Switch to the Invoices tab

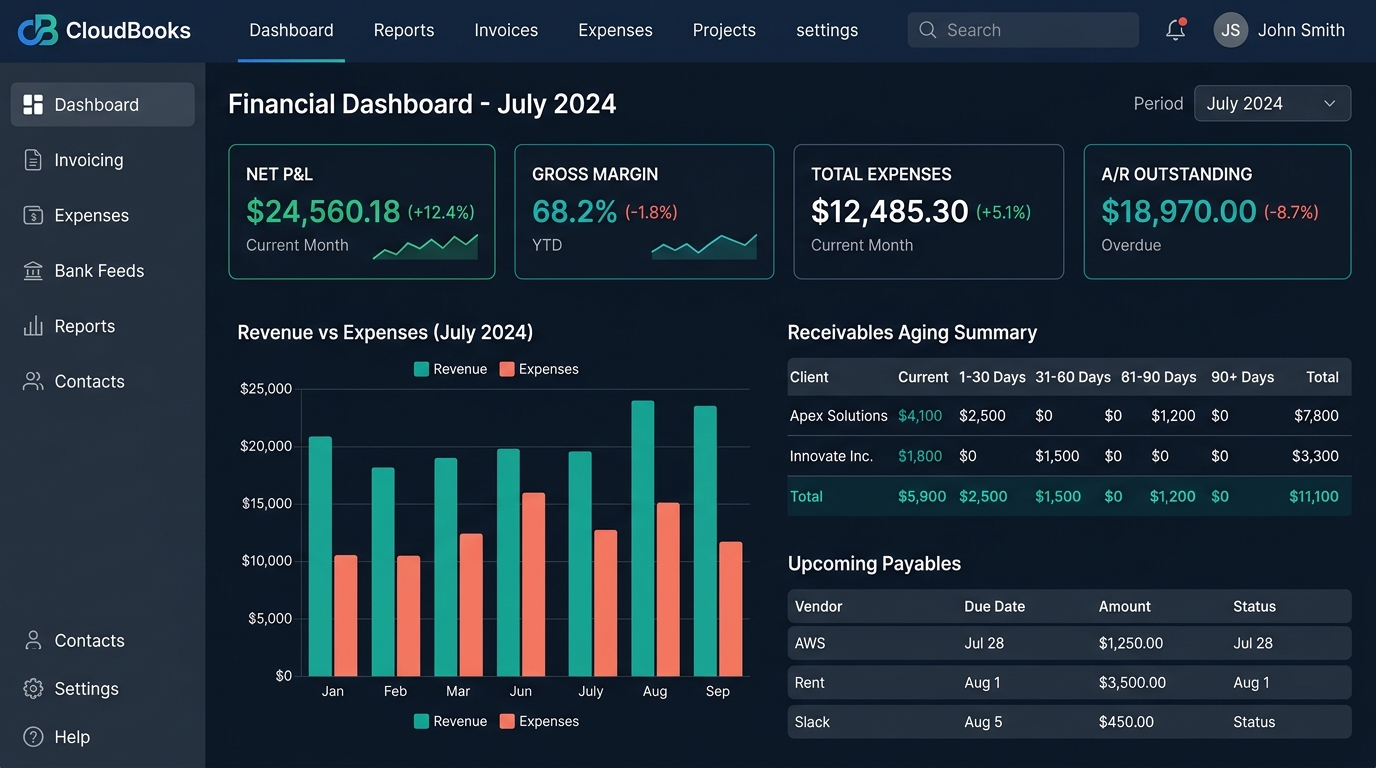(506, 31)
